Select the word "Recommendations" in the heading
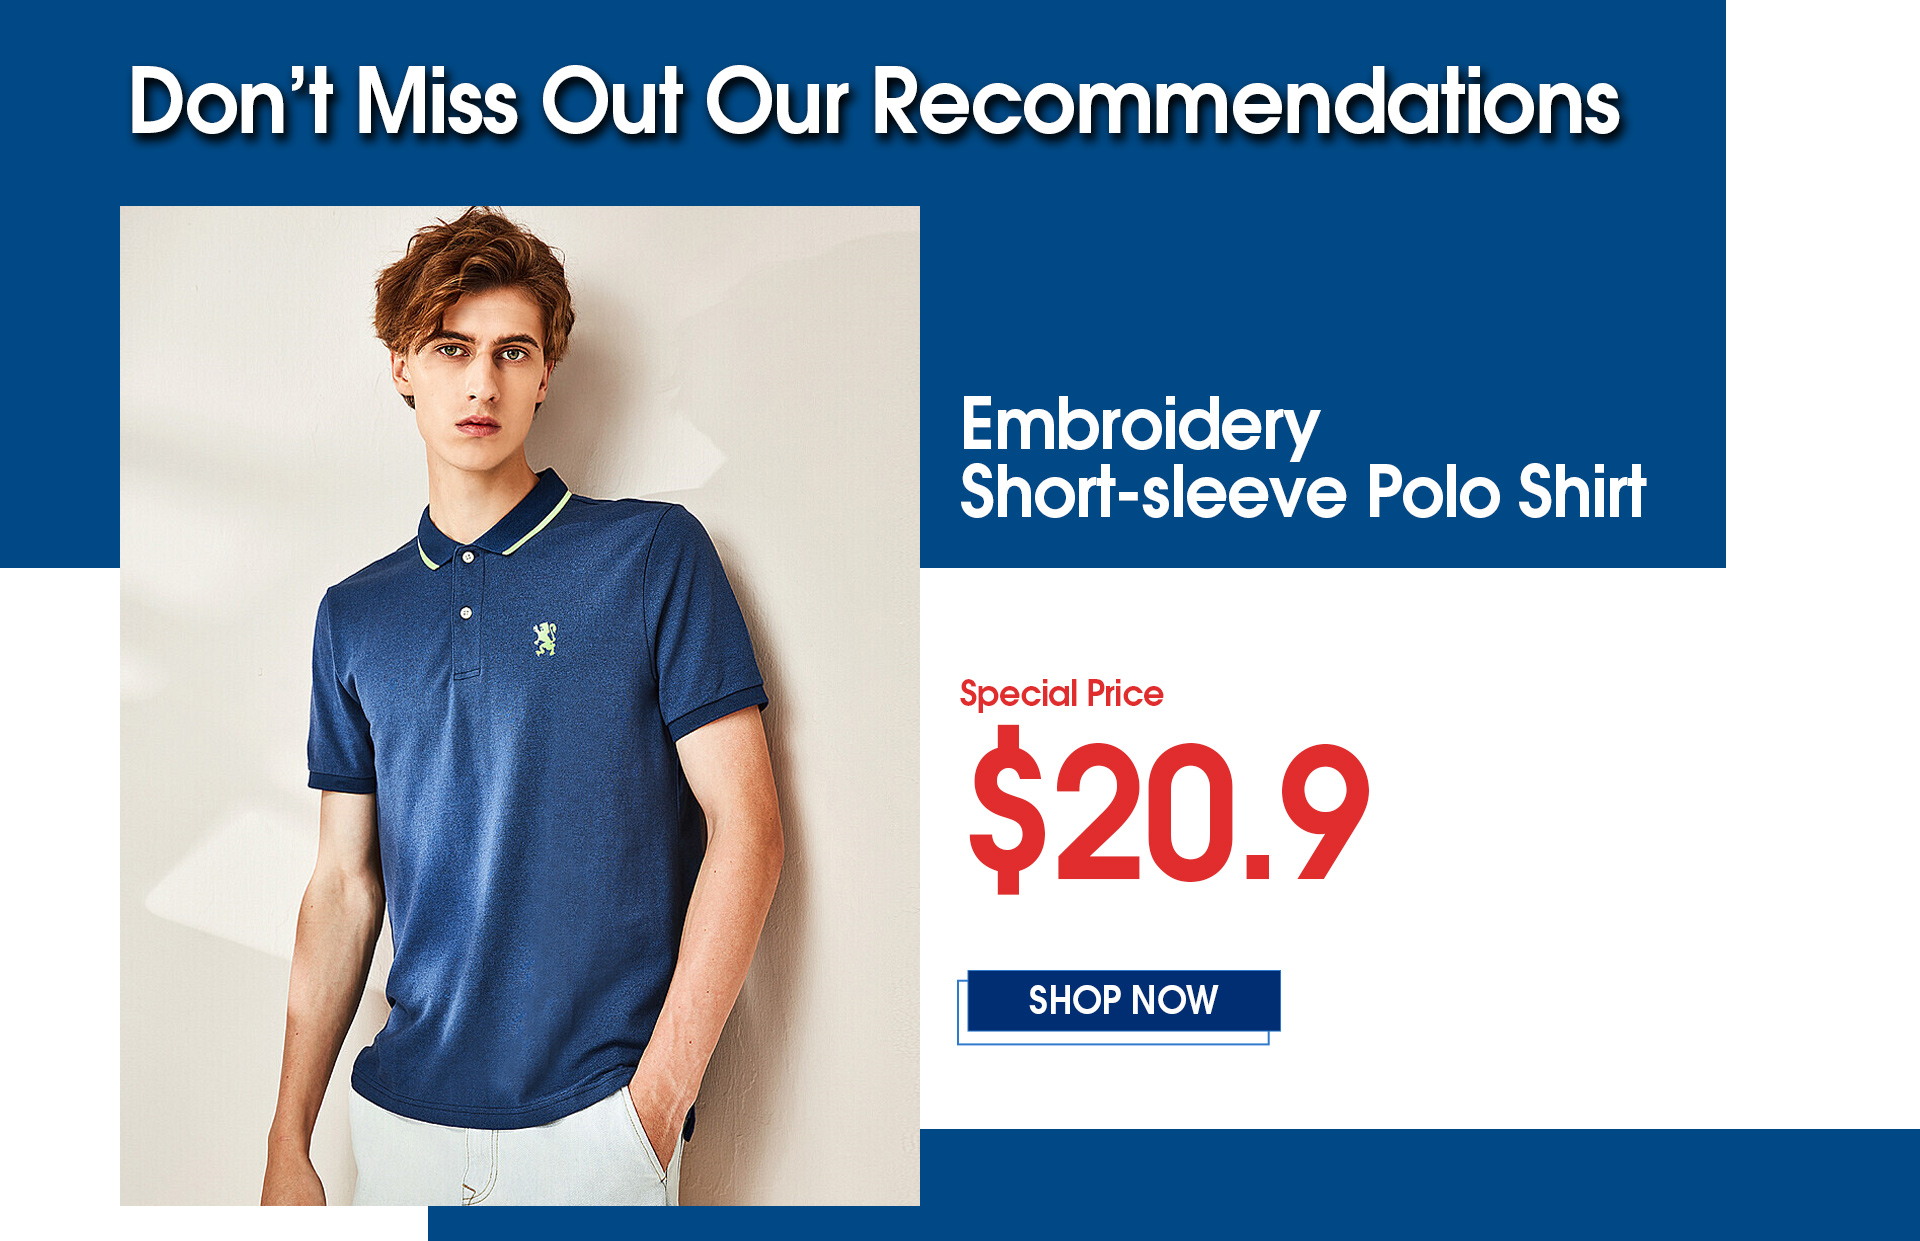Viewport: 1920px width, 1241px height. coord(1247,101)
